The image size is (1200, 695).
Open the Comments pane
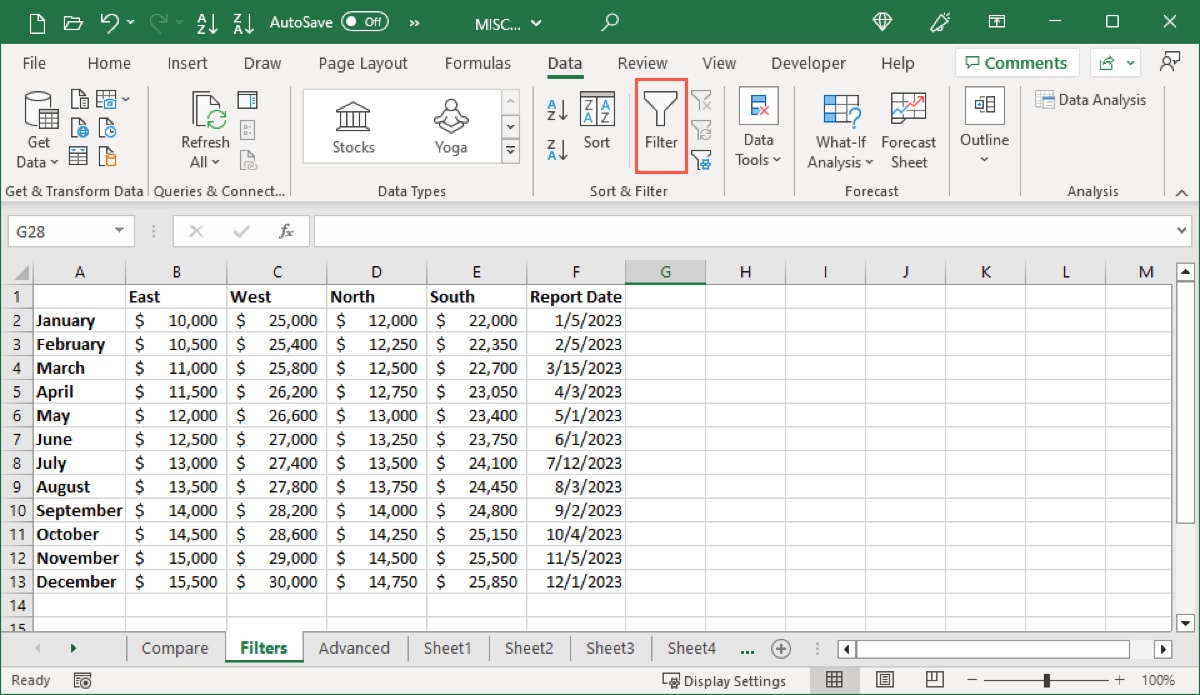coord(1016,62)
